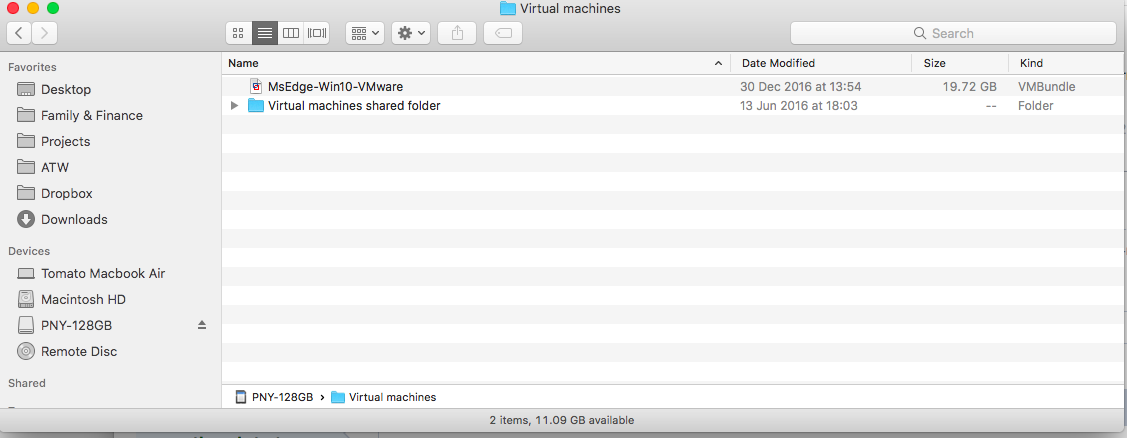
Task: Switch to list view
Action: [264, 33]
